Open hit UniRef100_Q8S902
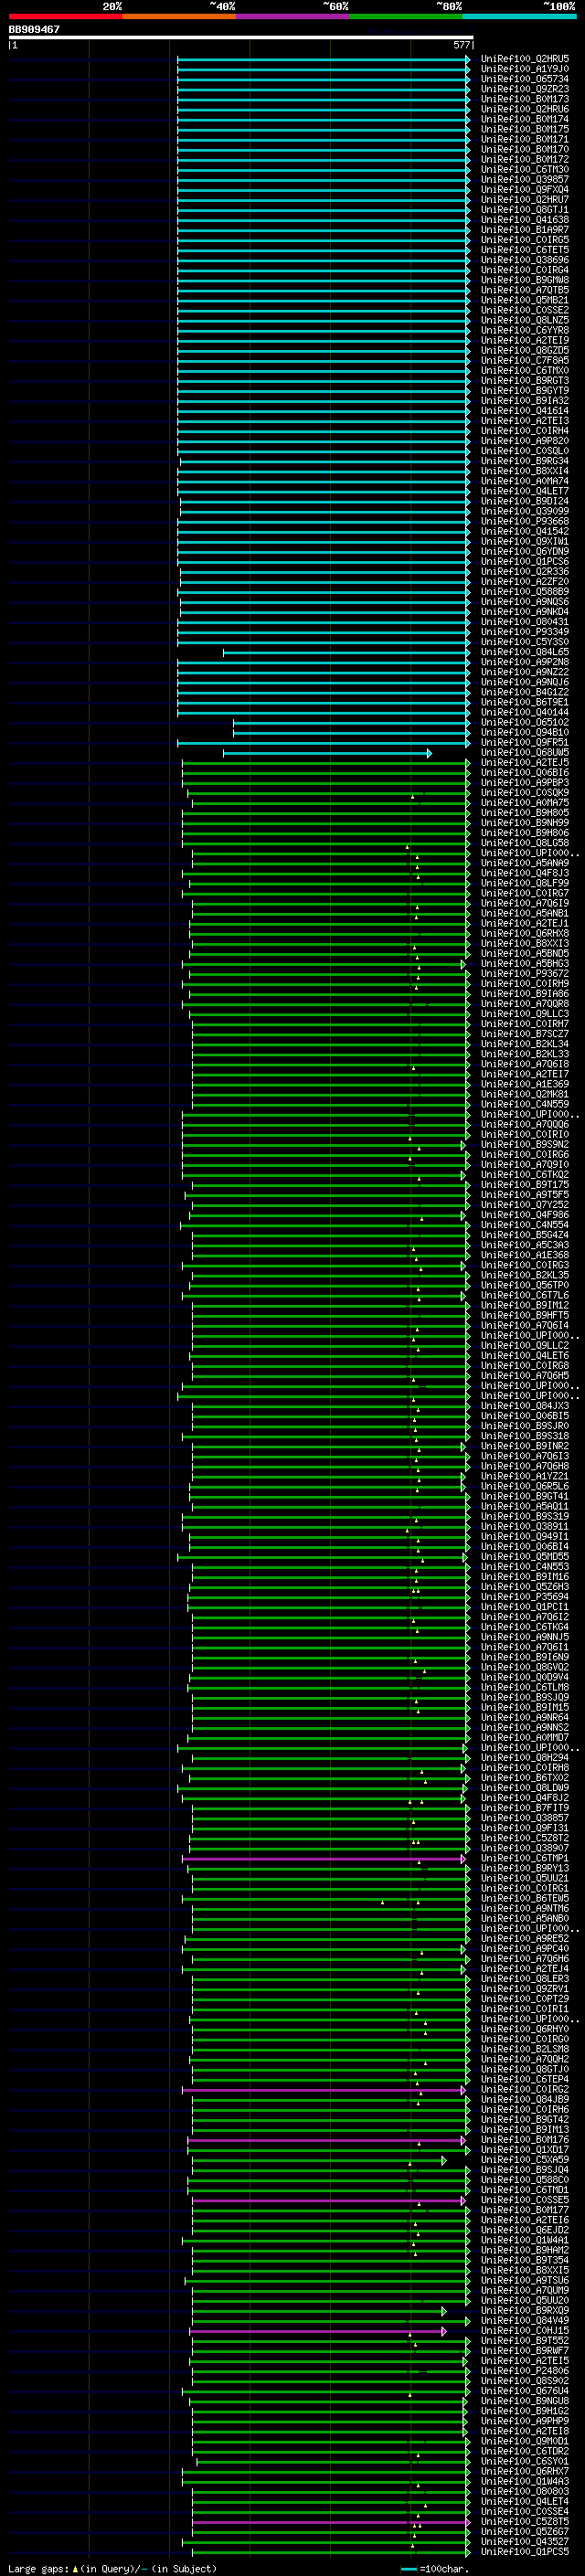 point(525,2381)
